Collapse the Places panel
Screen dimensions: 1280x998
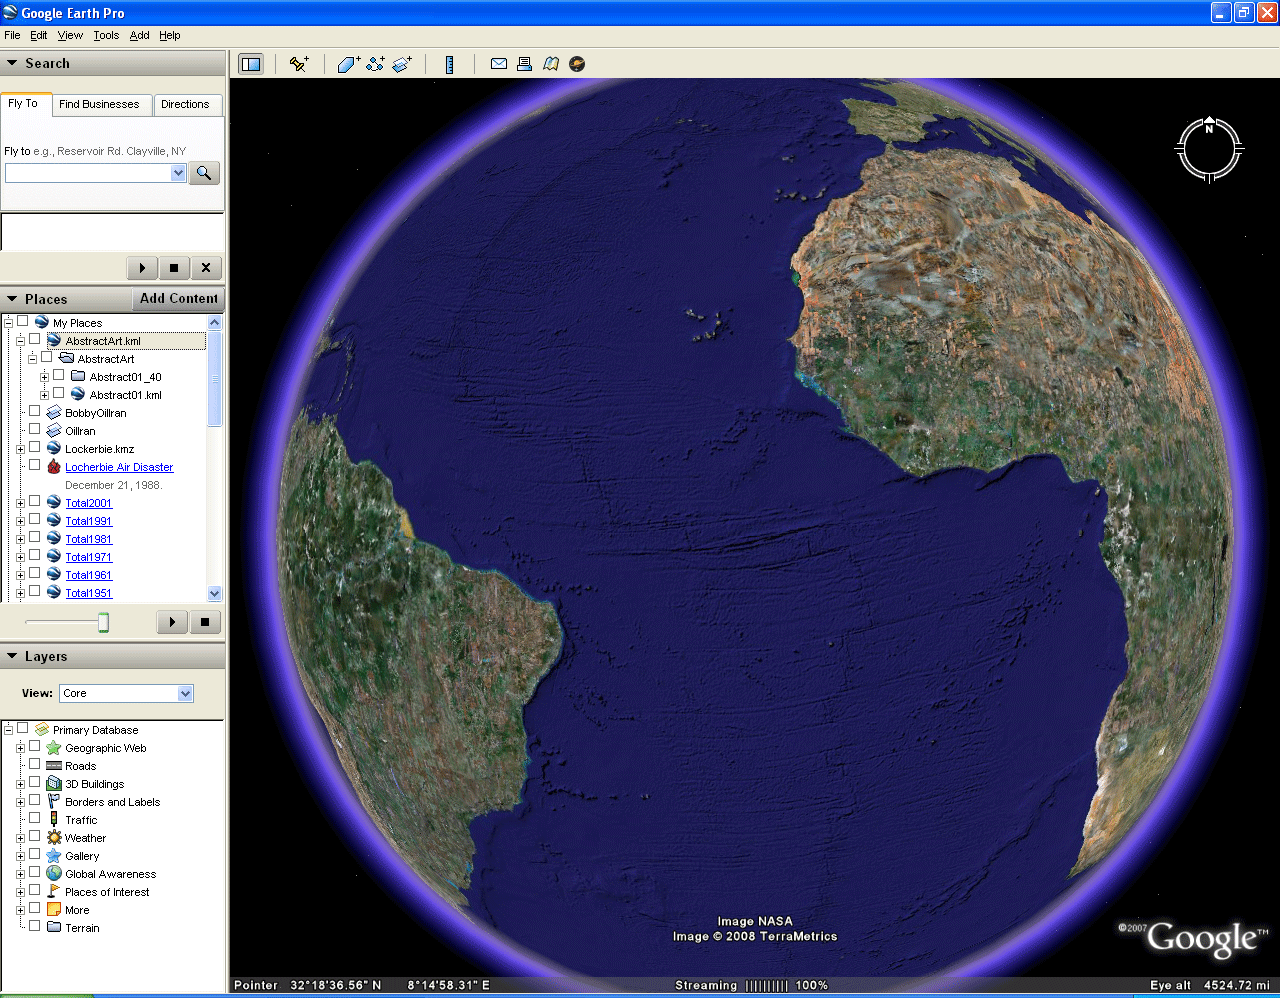(12, 299)
